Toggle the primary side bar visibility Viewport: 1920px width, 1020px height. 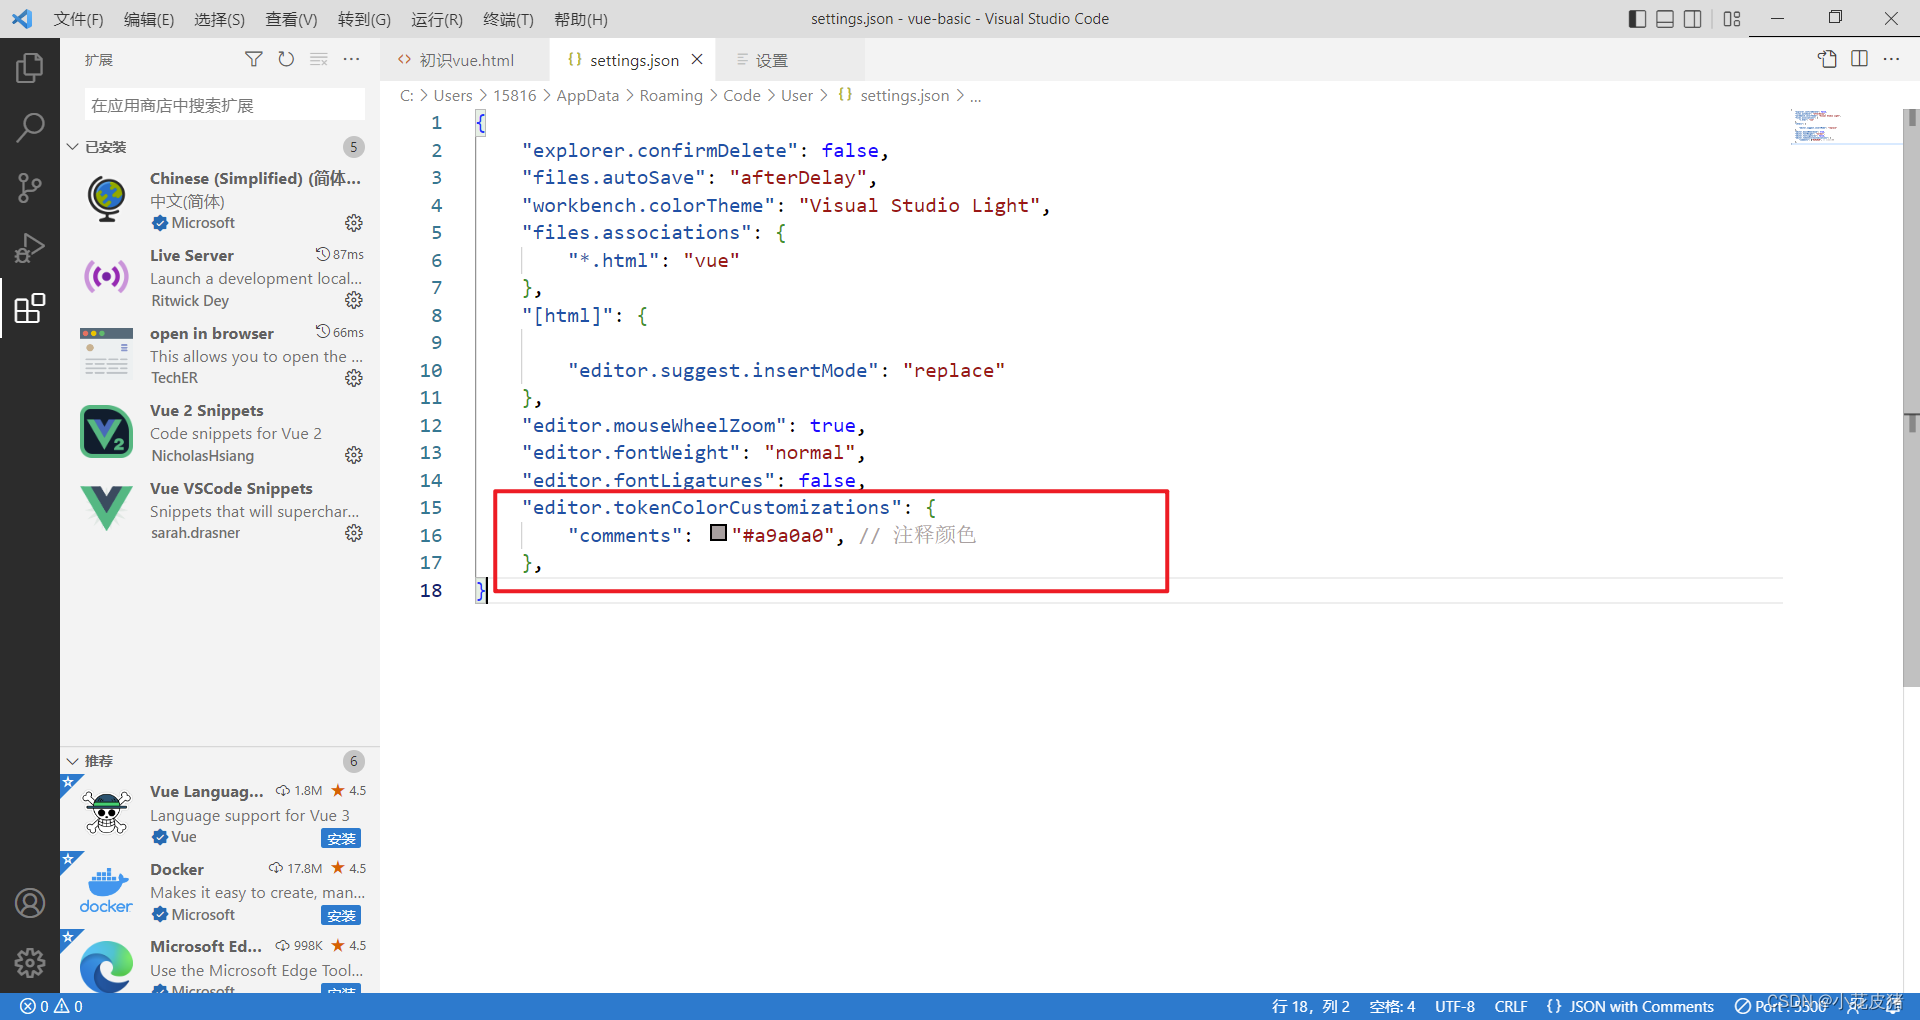coord(1636,18)
